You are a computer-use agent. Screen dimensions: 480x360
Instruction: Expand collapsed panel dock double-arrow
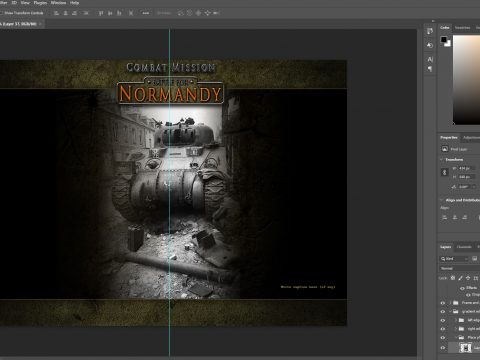pyautogui.click(x=433, y=21)
